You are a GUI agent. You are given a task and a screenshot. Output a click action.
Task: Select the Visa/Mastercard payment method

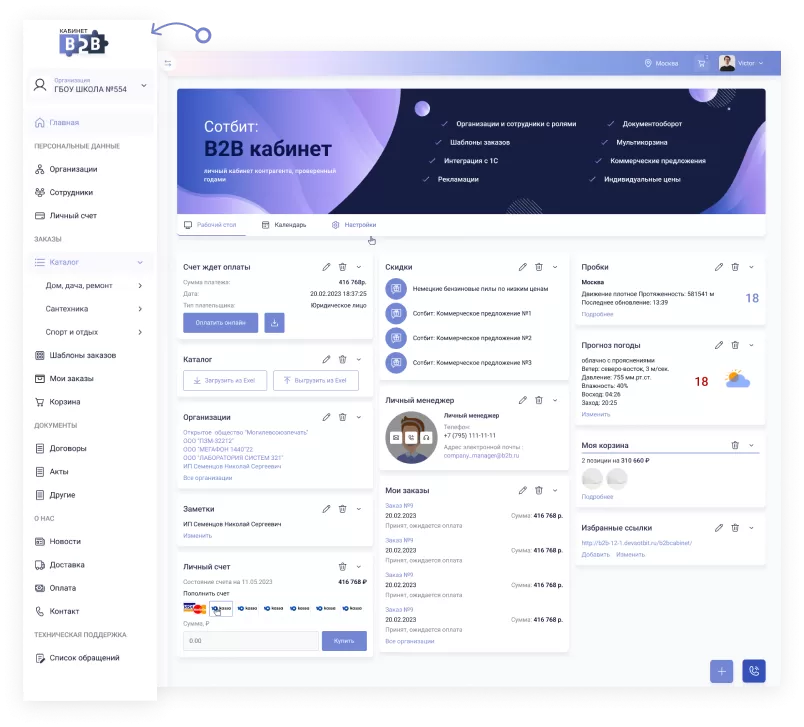pos(195,608)
